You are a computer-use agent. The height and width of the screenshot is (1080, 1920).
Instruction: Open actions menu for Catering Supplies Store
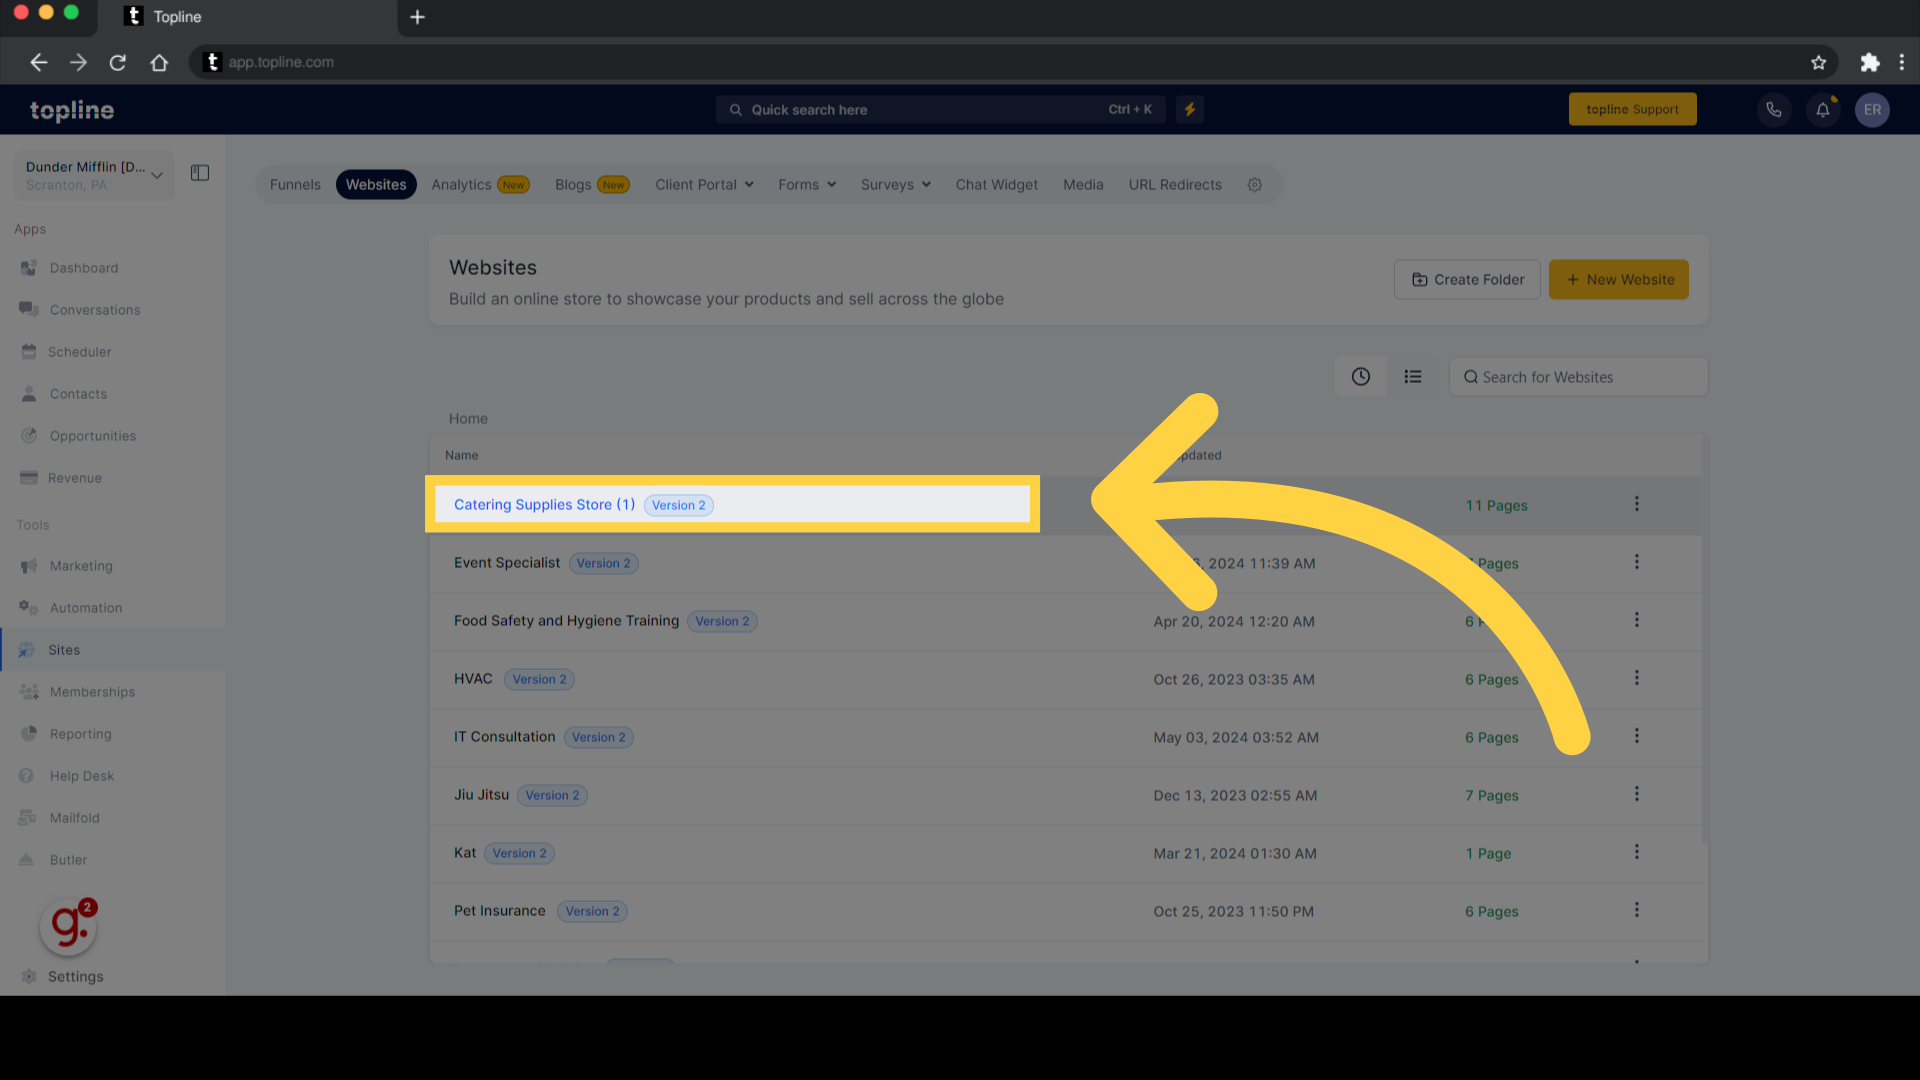point(1637,504)
